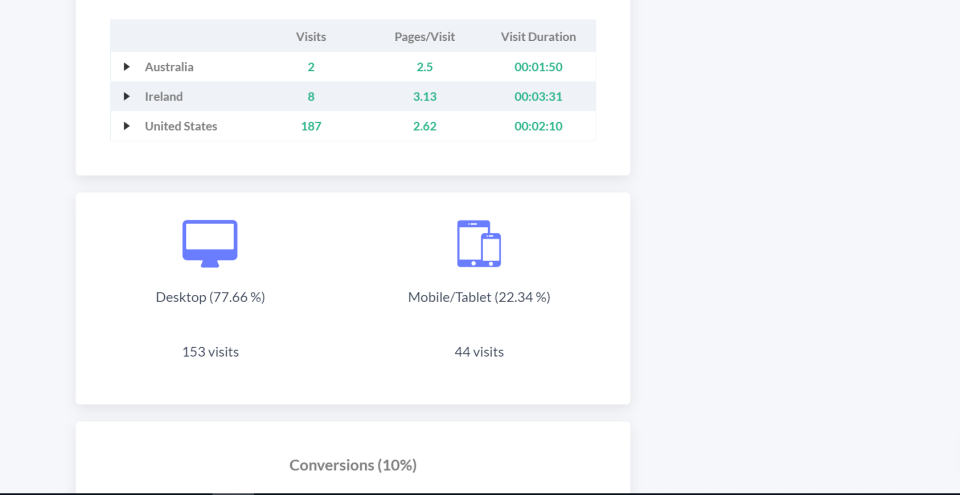This screenshot has width=960, height=495.
Task: Select the Pages/Visit column header
Action: pyautogui.click(x=425, y=37)
